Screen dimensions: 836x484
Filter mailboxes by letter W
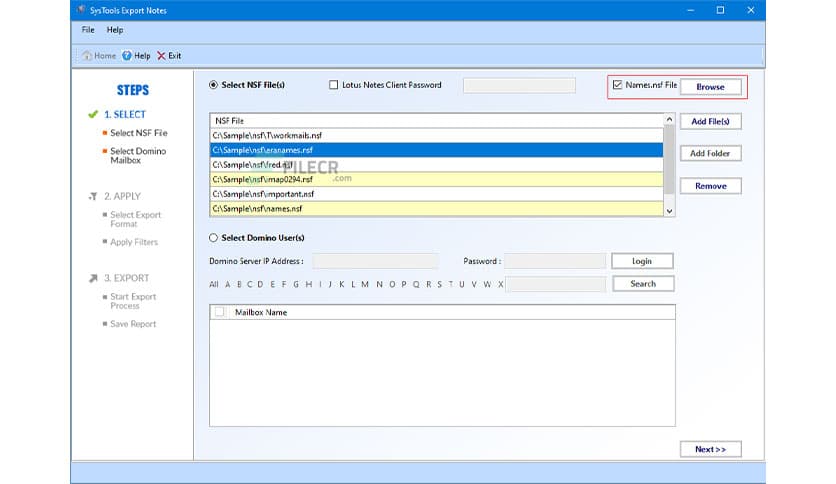(x=487, y=285)
